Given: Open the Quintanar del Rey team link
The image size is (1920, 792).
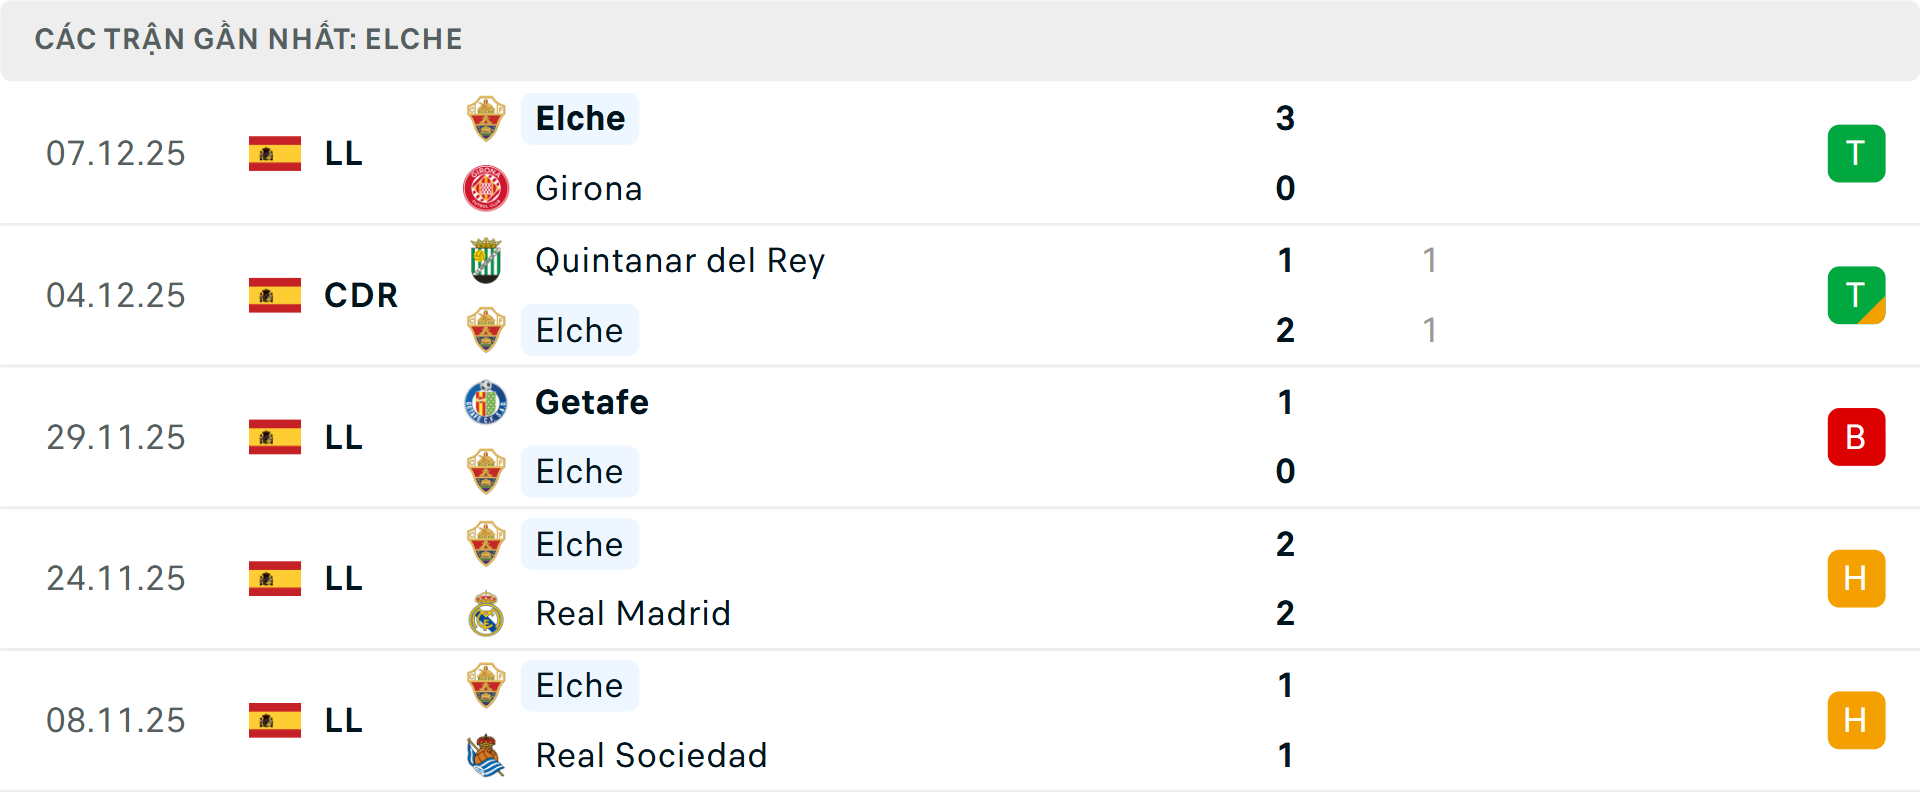Looking at the screenshot, I should (680, 260).
